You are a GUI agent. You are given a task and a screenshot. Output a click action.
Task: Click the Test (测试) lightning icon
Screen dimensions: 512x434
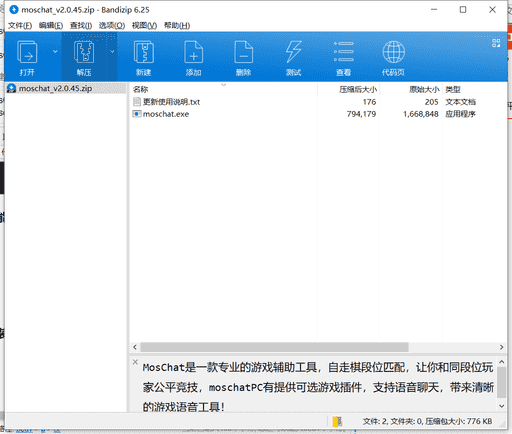coord(294,52)
